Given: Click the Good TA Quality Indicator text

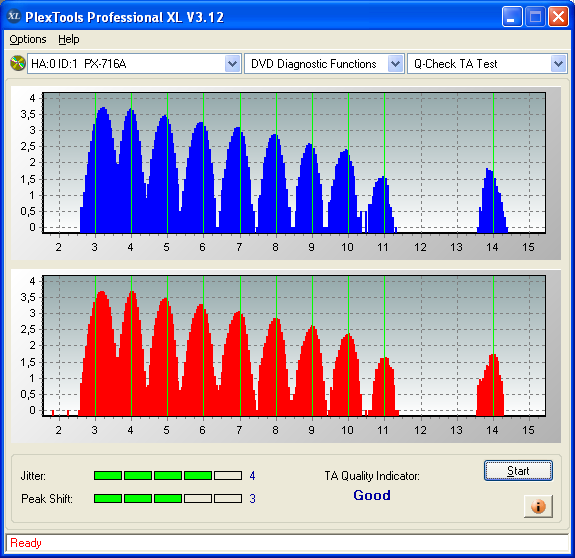Looking at the screenshot, I should [x=372, y=495].
